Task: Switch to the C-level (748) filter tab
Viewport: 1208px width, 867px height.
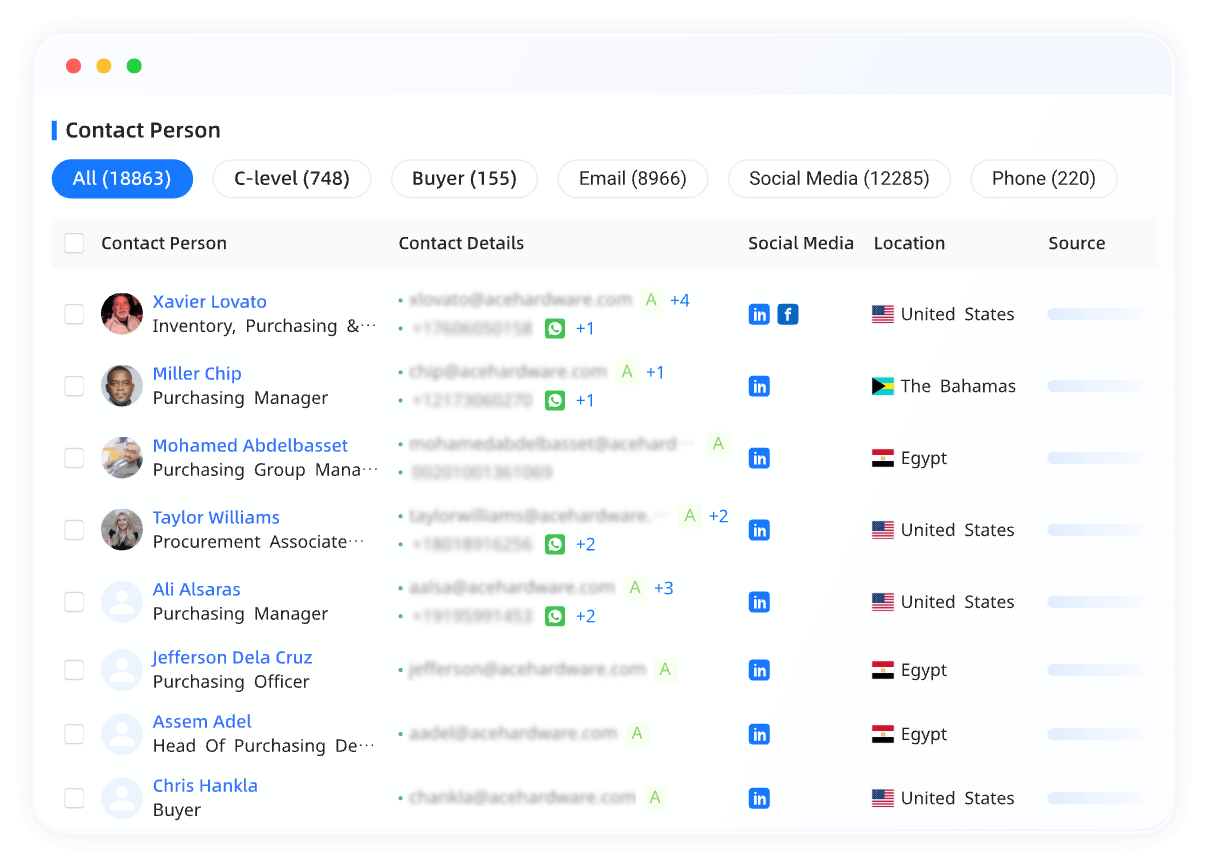Action: point(292,179)
